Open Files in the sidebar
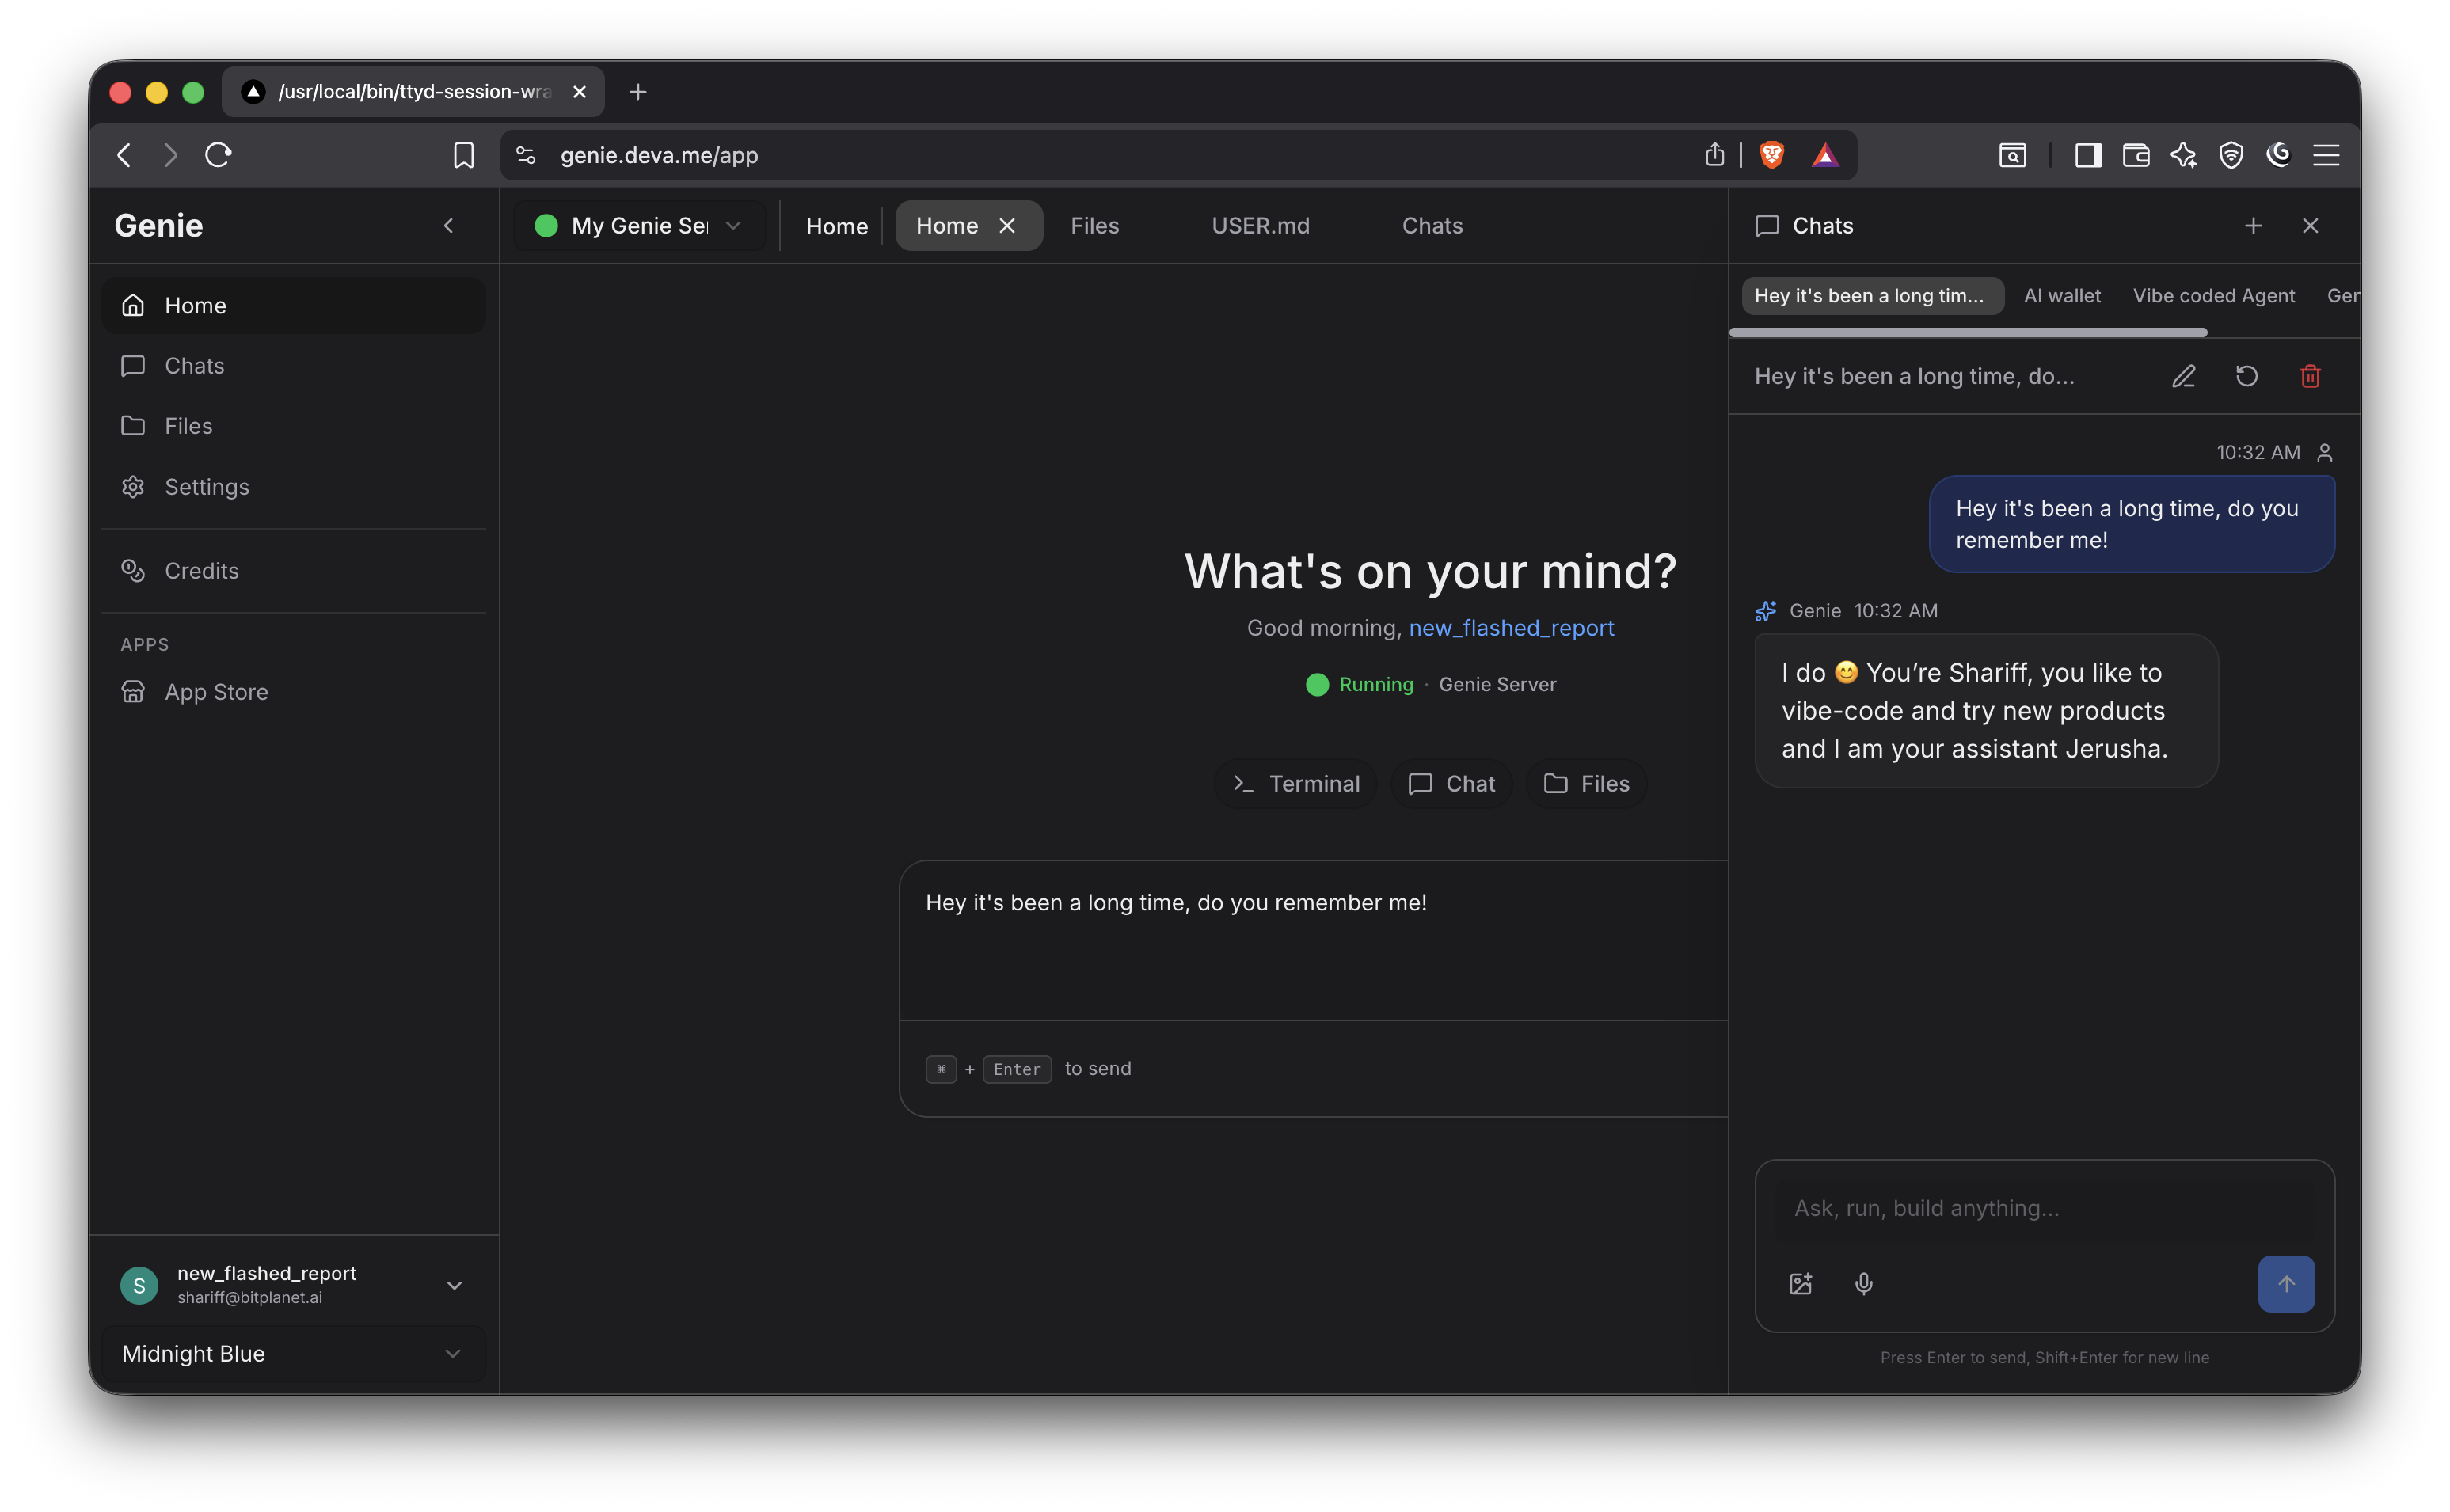The height and width of the screenshot is (1512, 2450). [294, 426]
